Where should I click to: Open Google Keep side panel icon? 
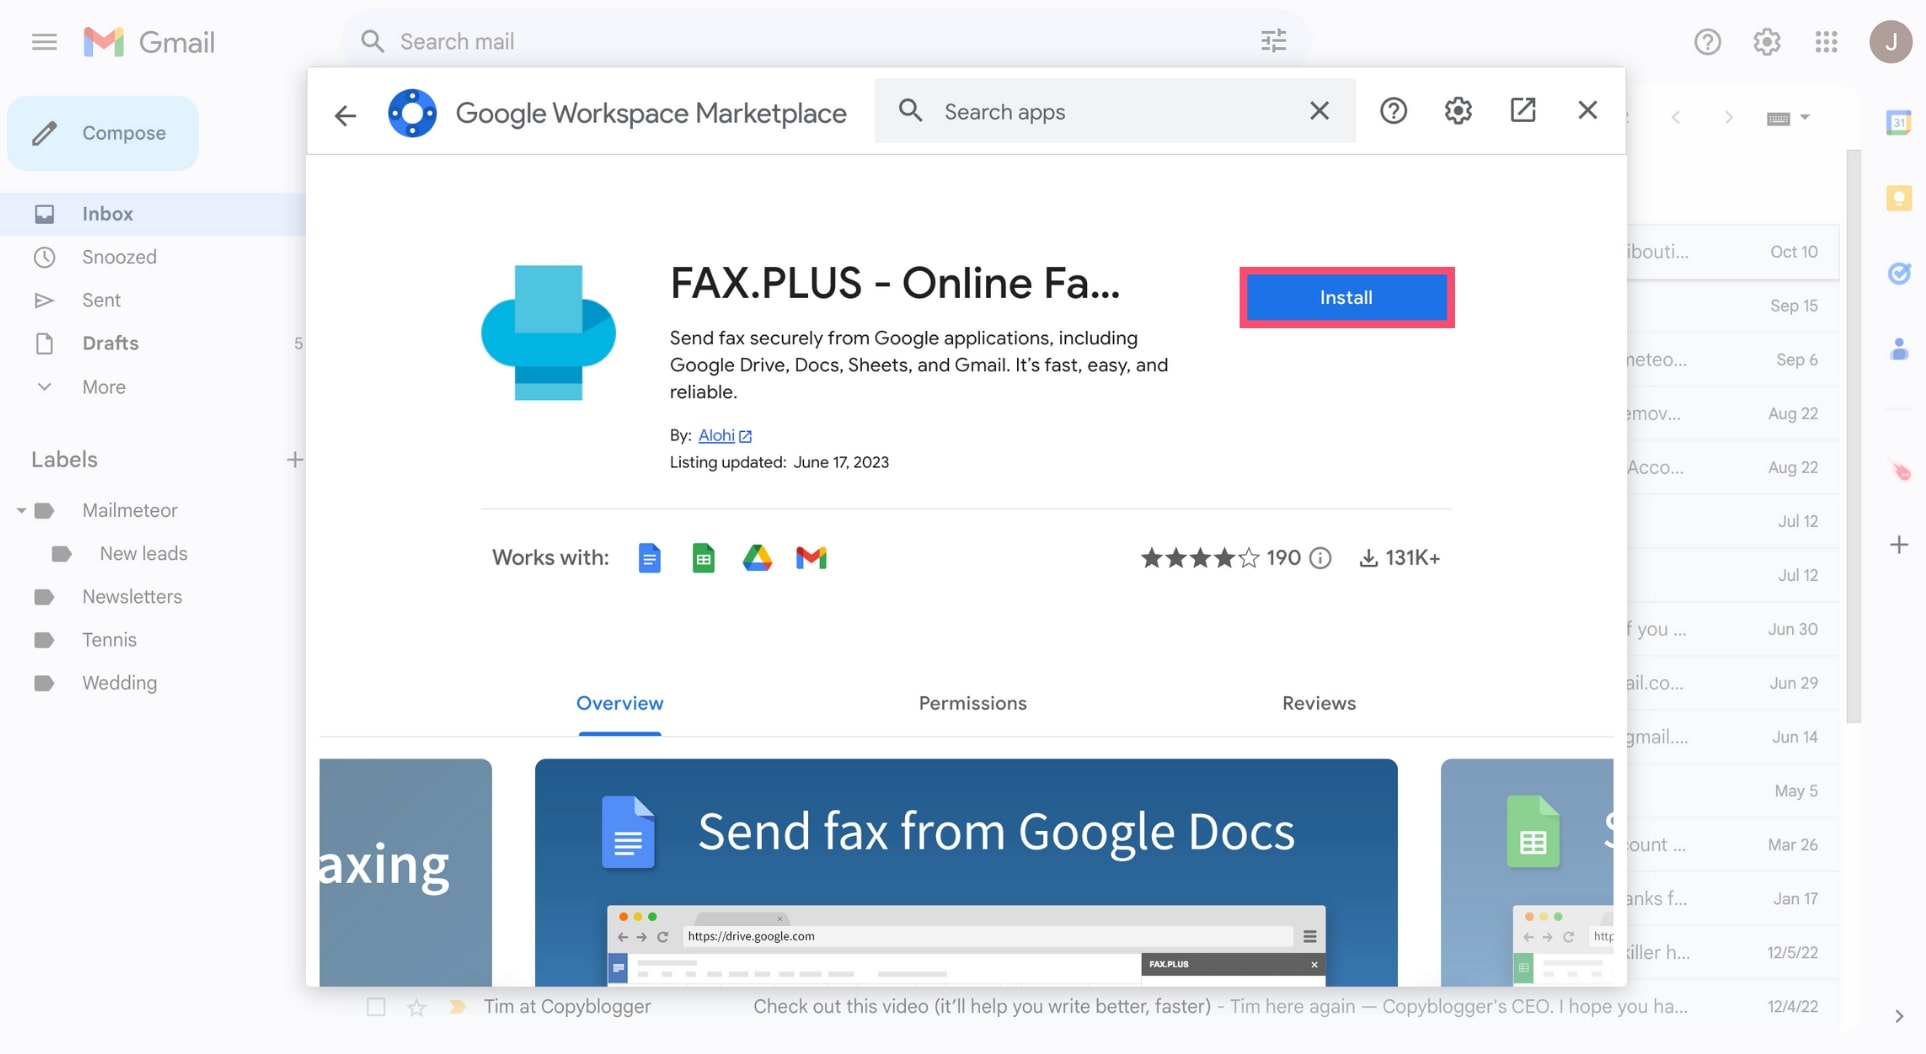click(x=1898, y=198)
